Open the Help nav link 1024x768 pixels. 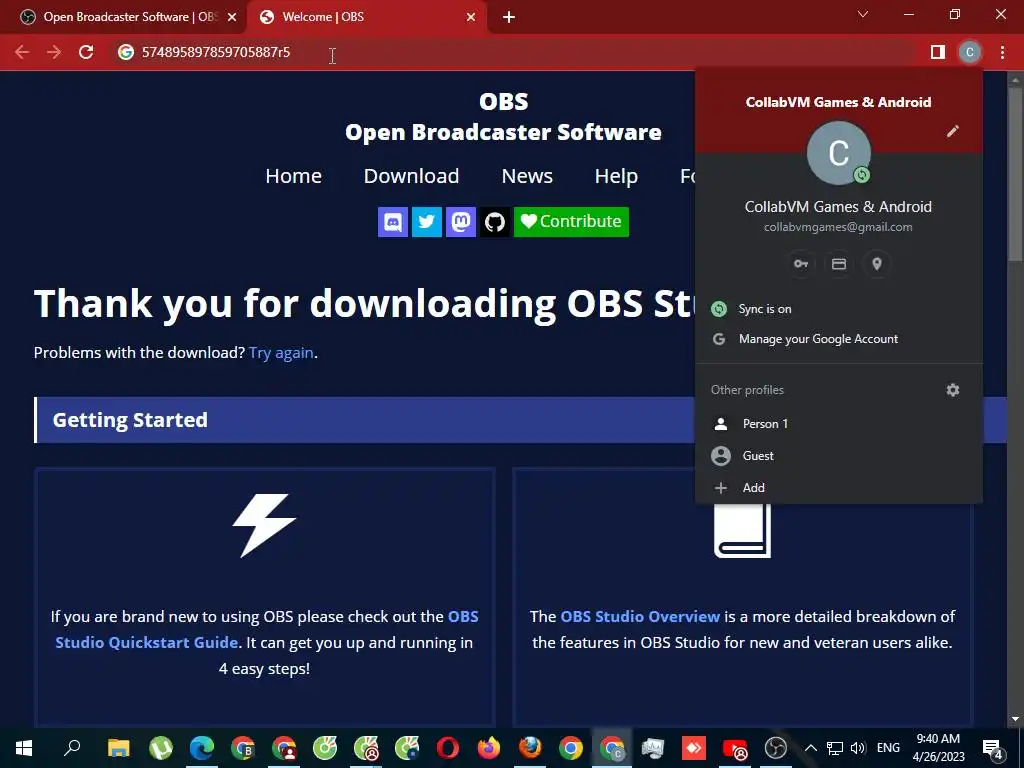coord(616,176)
